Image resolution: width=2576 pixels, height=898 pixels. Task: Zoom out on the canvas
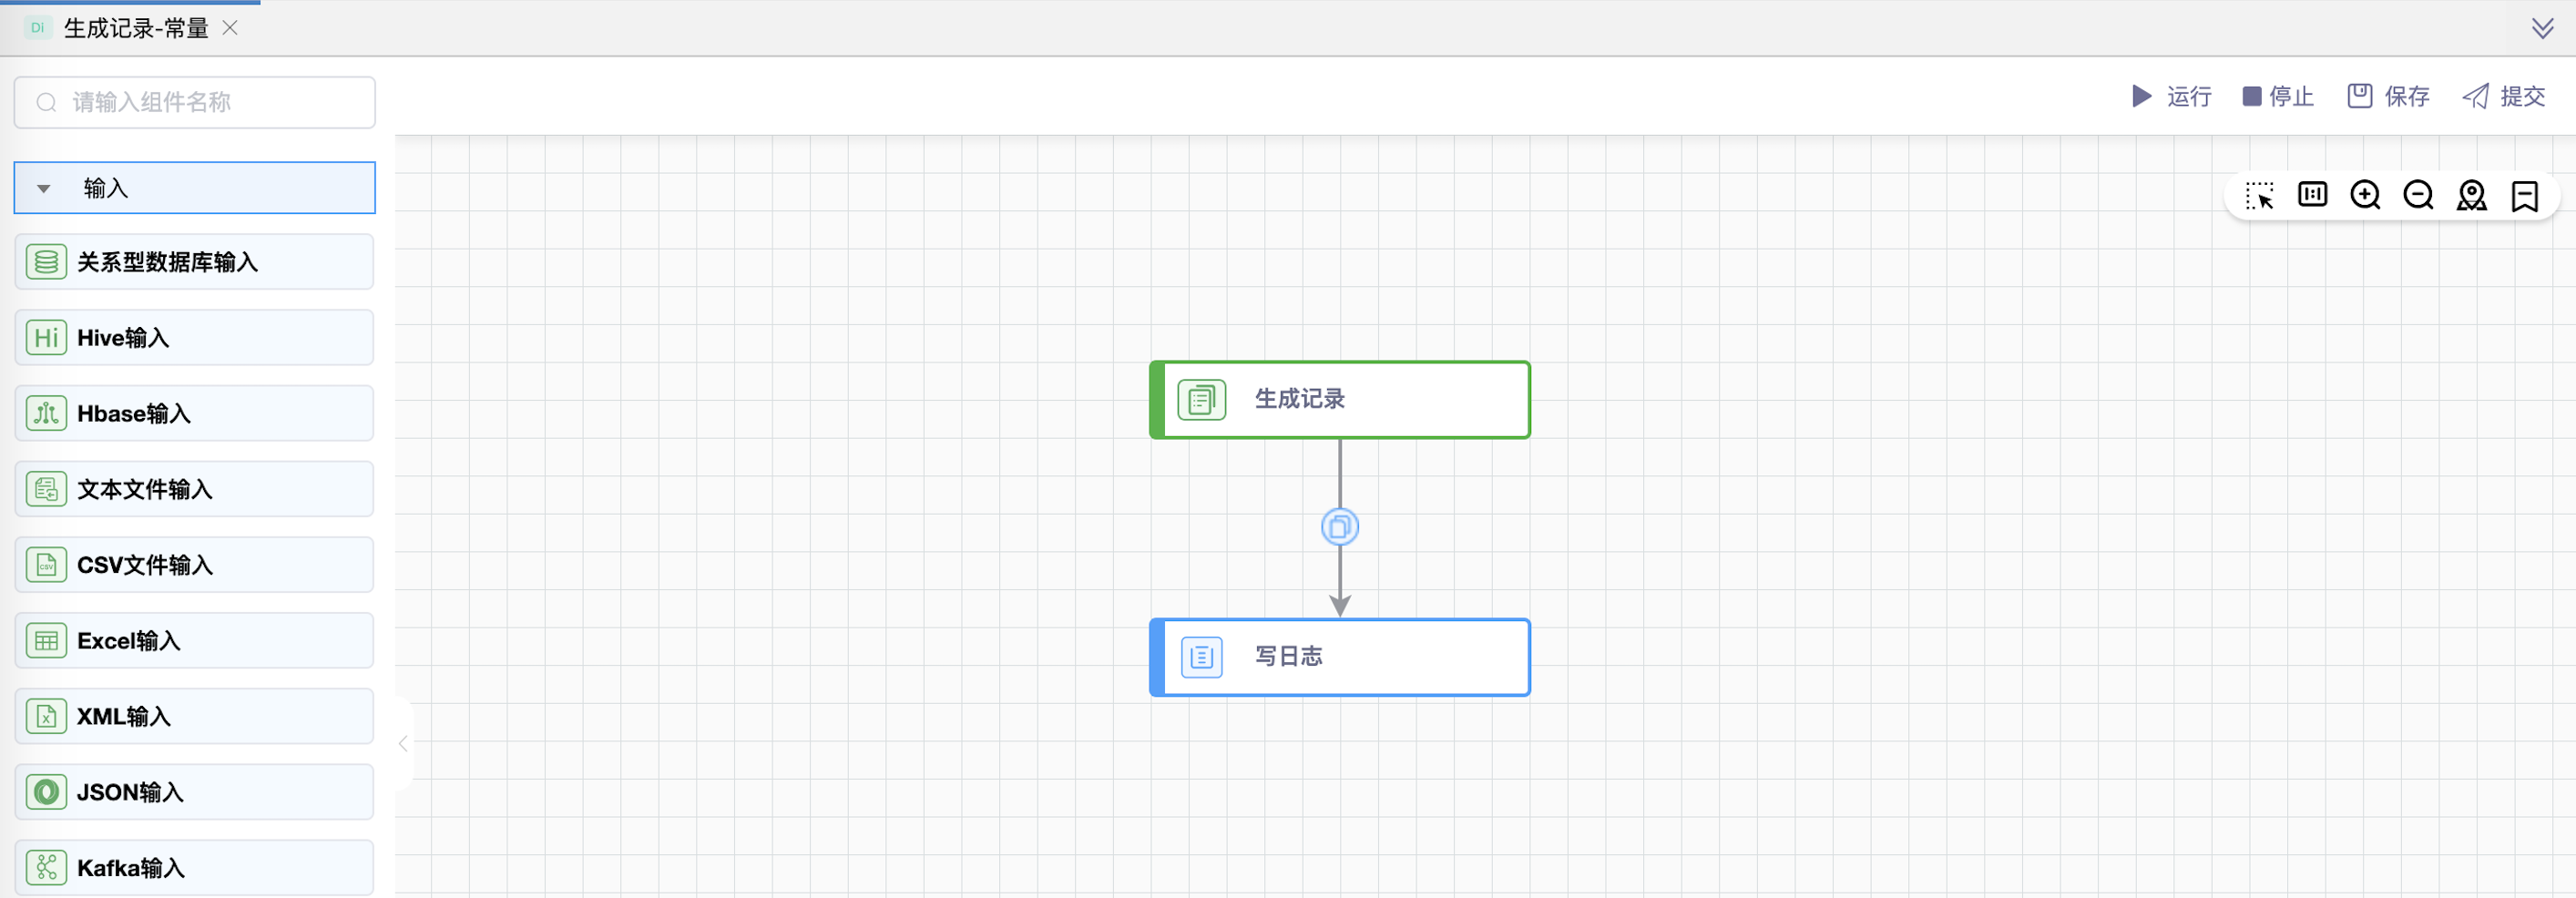pyautogui.click(x=2419, y=196)
